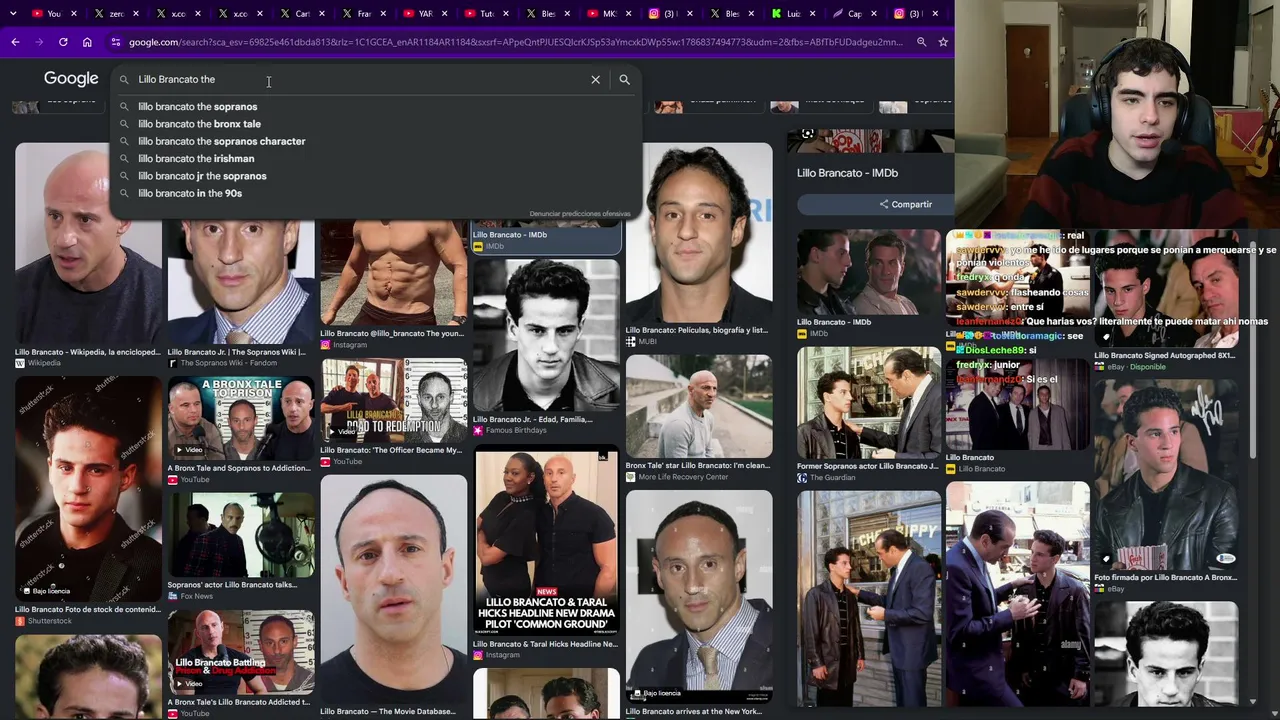Go back to the previous page

point(15,42)
